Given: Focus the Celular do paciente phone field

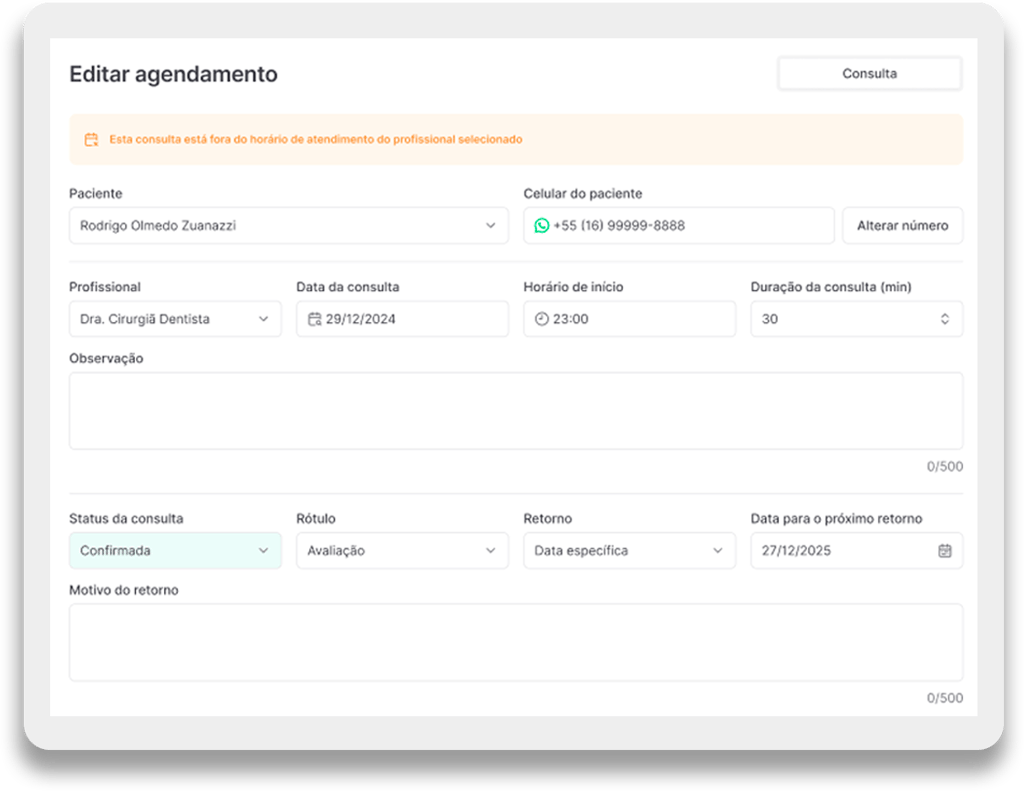Looking at the screenshot, I should (x=679, y=225).
